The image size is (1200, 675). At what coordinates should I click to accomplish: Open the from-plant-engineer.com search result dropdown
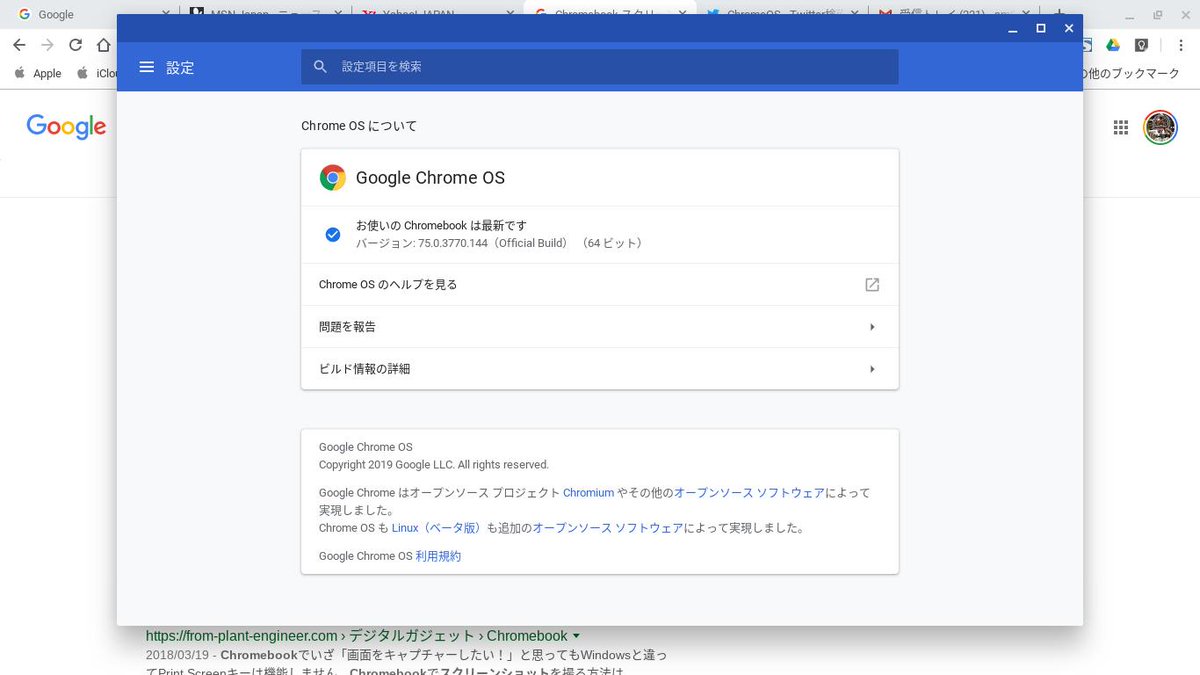pyautogui.click(x=576, y=636)
